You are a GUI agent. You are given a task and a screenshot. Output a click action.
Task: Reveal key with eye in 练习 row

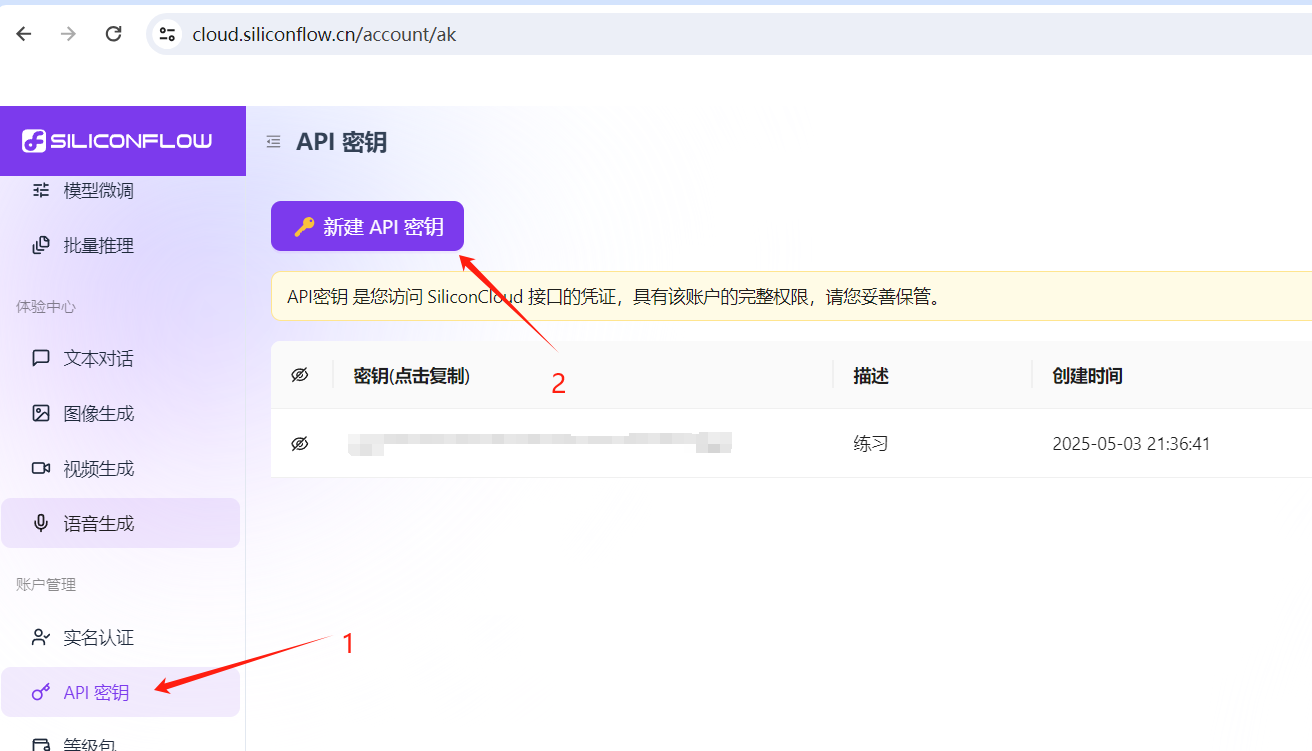[300, 444]
